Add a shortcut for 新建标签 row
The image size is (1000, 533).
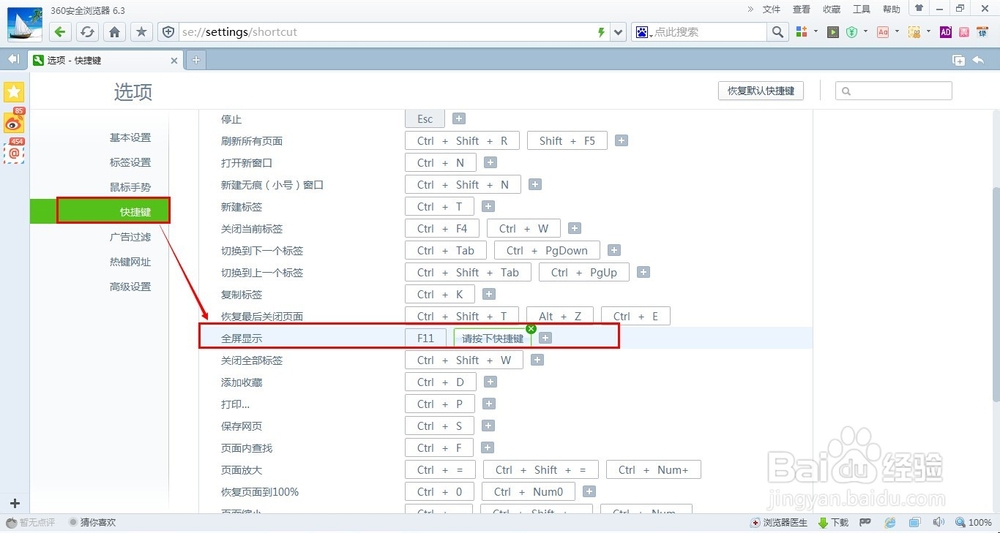point(488,206)
